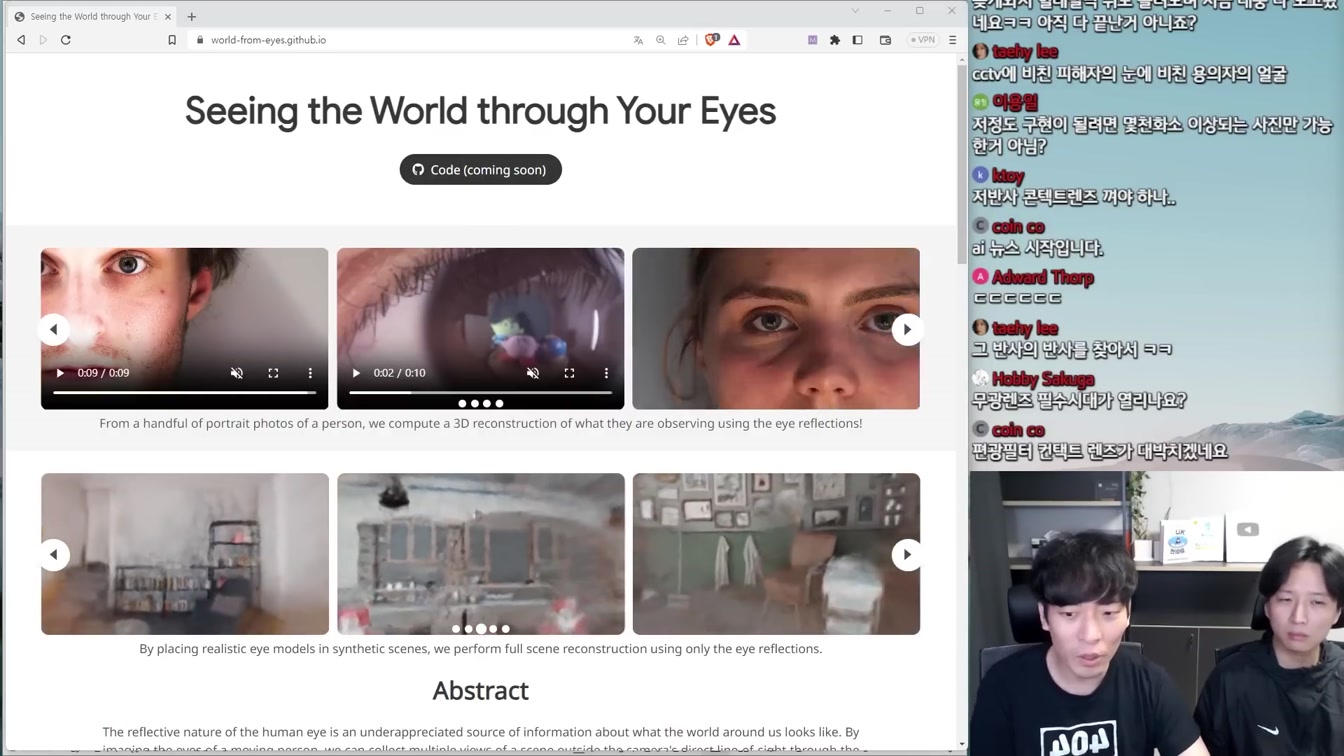
Task: Select the last dot of the portrait carousel
Action: pos(499,404)
